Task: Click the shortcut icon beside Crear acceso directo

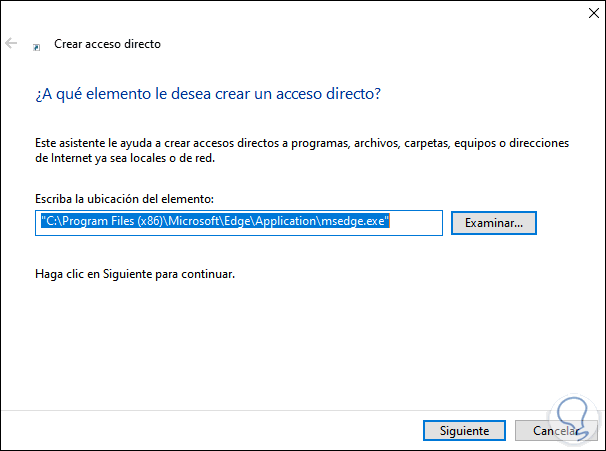Action: click(36, 46)
